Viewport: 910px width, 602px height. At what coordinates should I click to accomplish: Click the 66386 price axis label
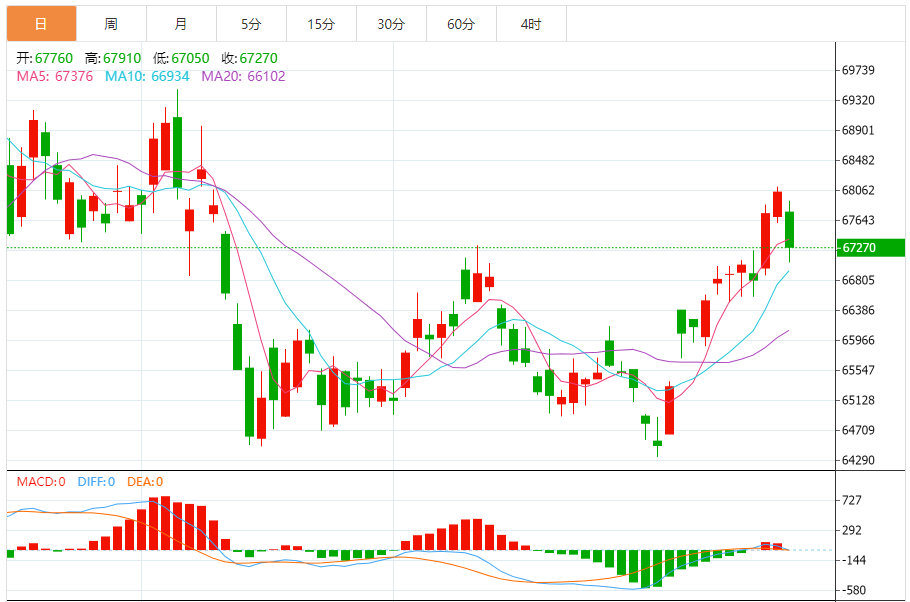(858, 310)
